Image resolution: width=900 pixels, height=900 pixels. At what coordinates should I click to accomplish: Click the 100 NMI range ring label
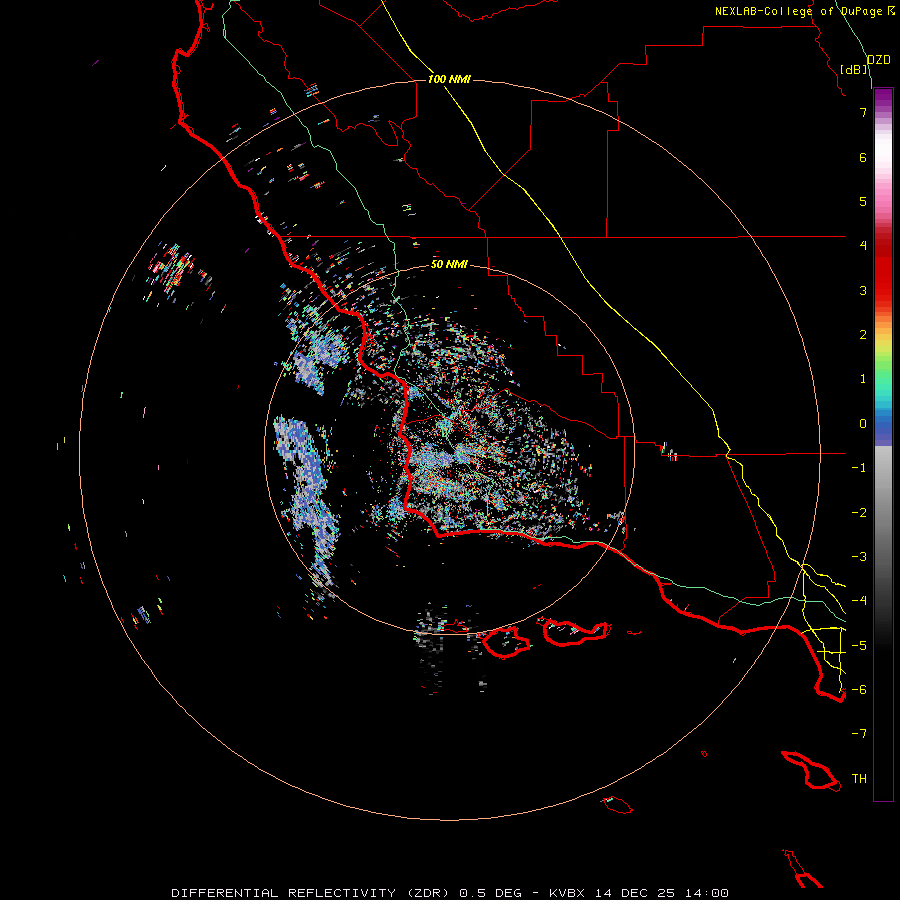[449, 79]
